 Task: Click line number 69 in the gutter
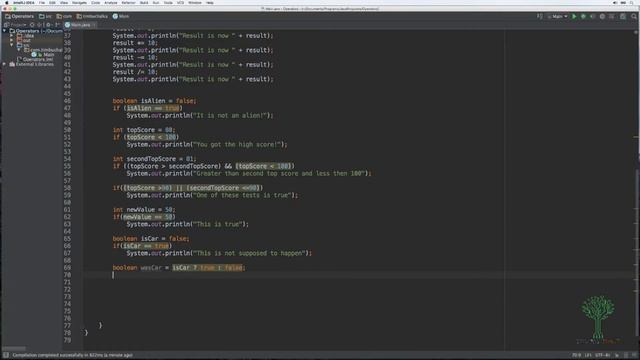pos(67,268)
